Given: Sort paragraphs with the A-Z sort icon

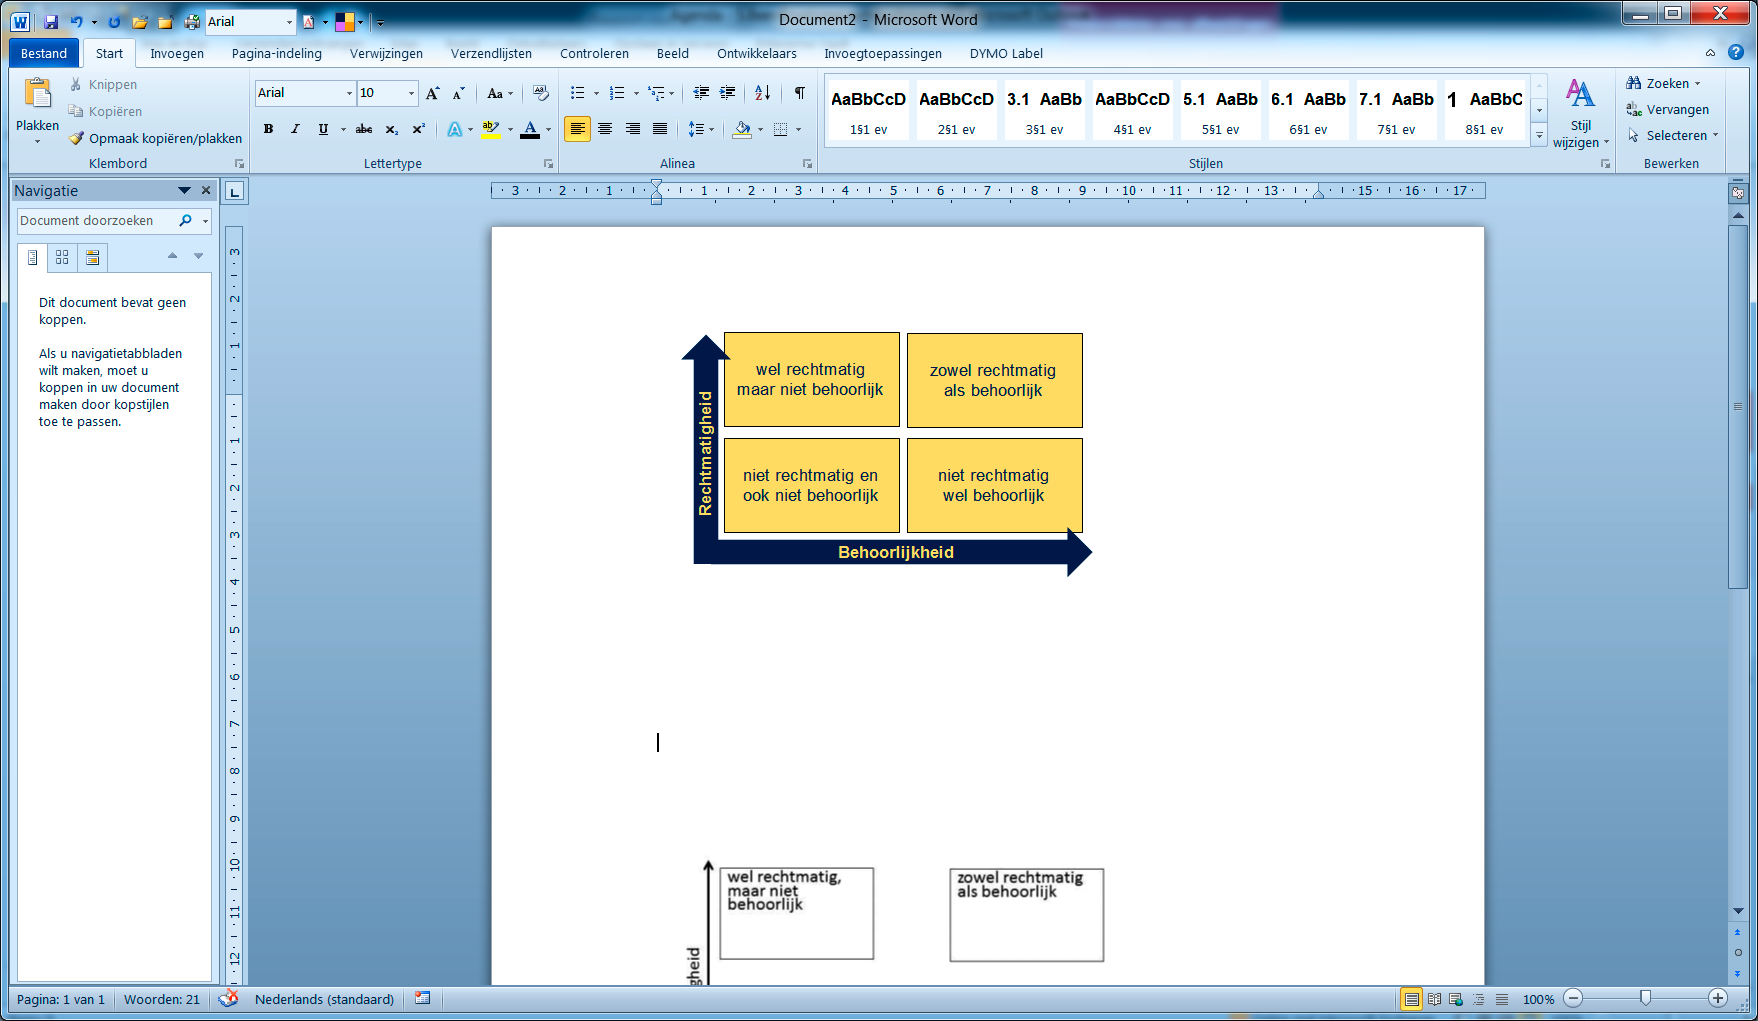Looking at the screenshot, I should click(x=763, y=93).
